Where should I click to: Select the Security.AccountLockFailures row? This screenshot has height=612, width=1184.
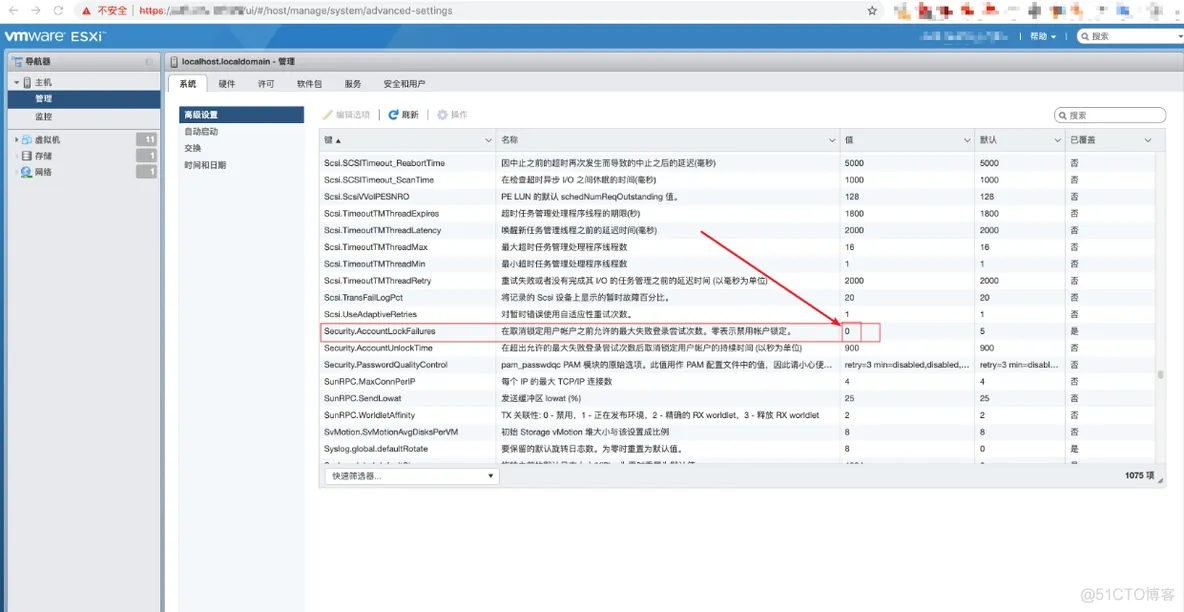[580, 331]
